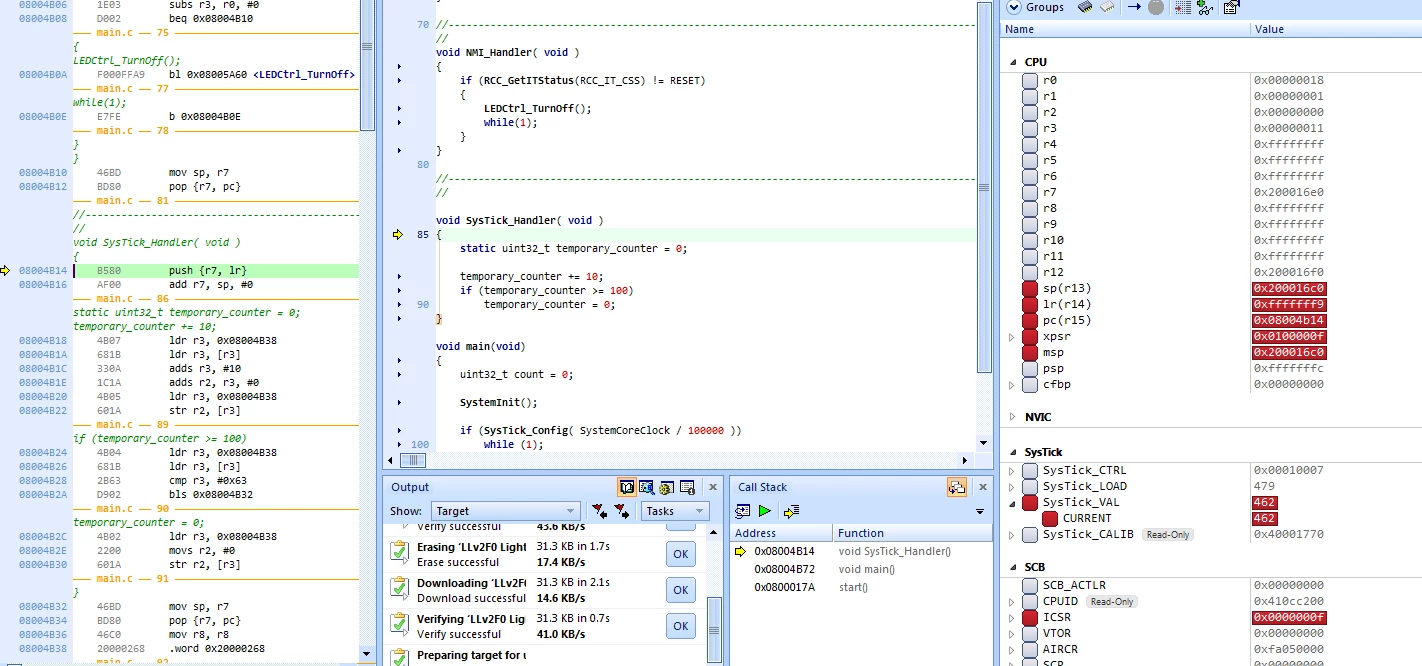1422x666 pixels.
Task: Click the Function column header in Call Stack
Action: [912, 533]
